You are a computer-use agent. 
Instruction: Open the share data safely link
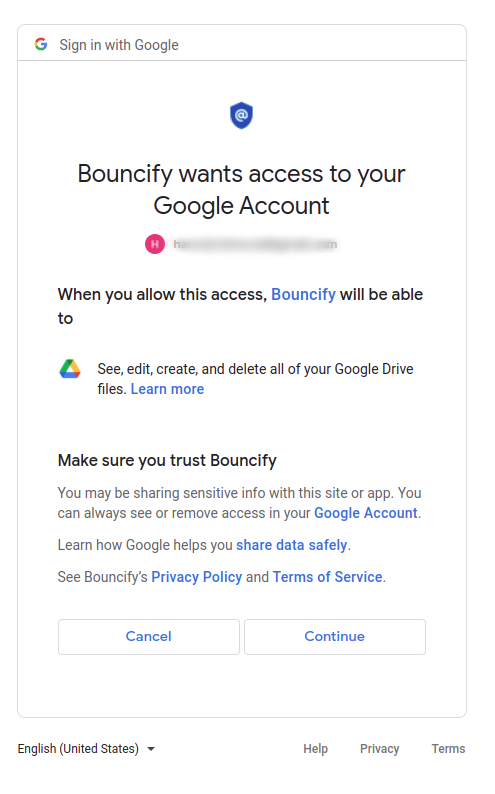pos(292,545)
